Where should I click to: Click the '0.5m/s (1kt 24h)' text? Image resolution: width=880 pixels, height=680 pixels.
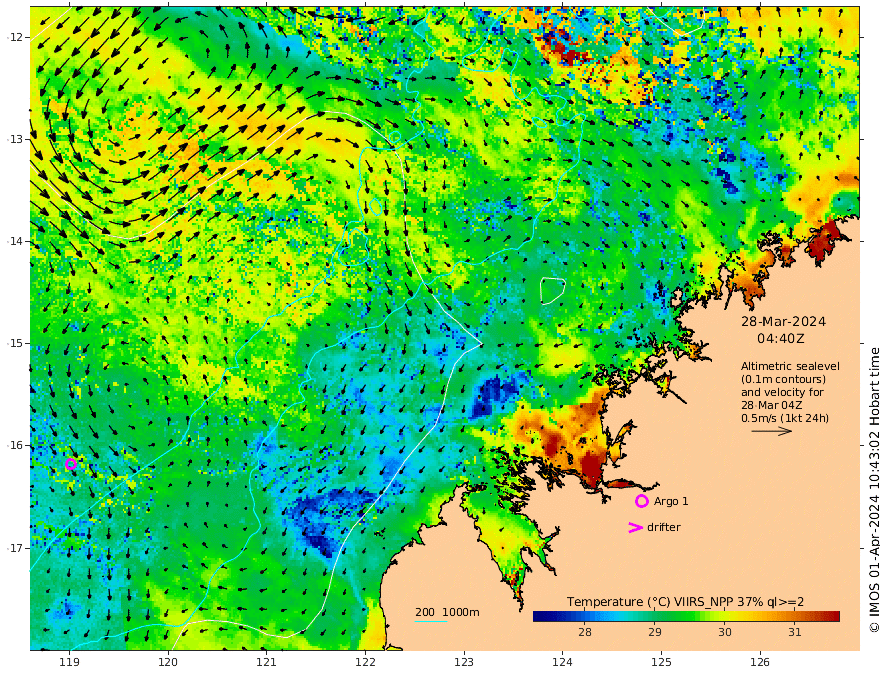(785, 418)
